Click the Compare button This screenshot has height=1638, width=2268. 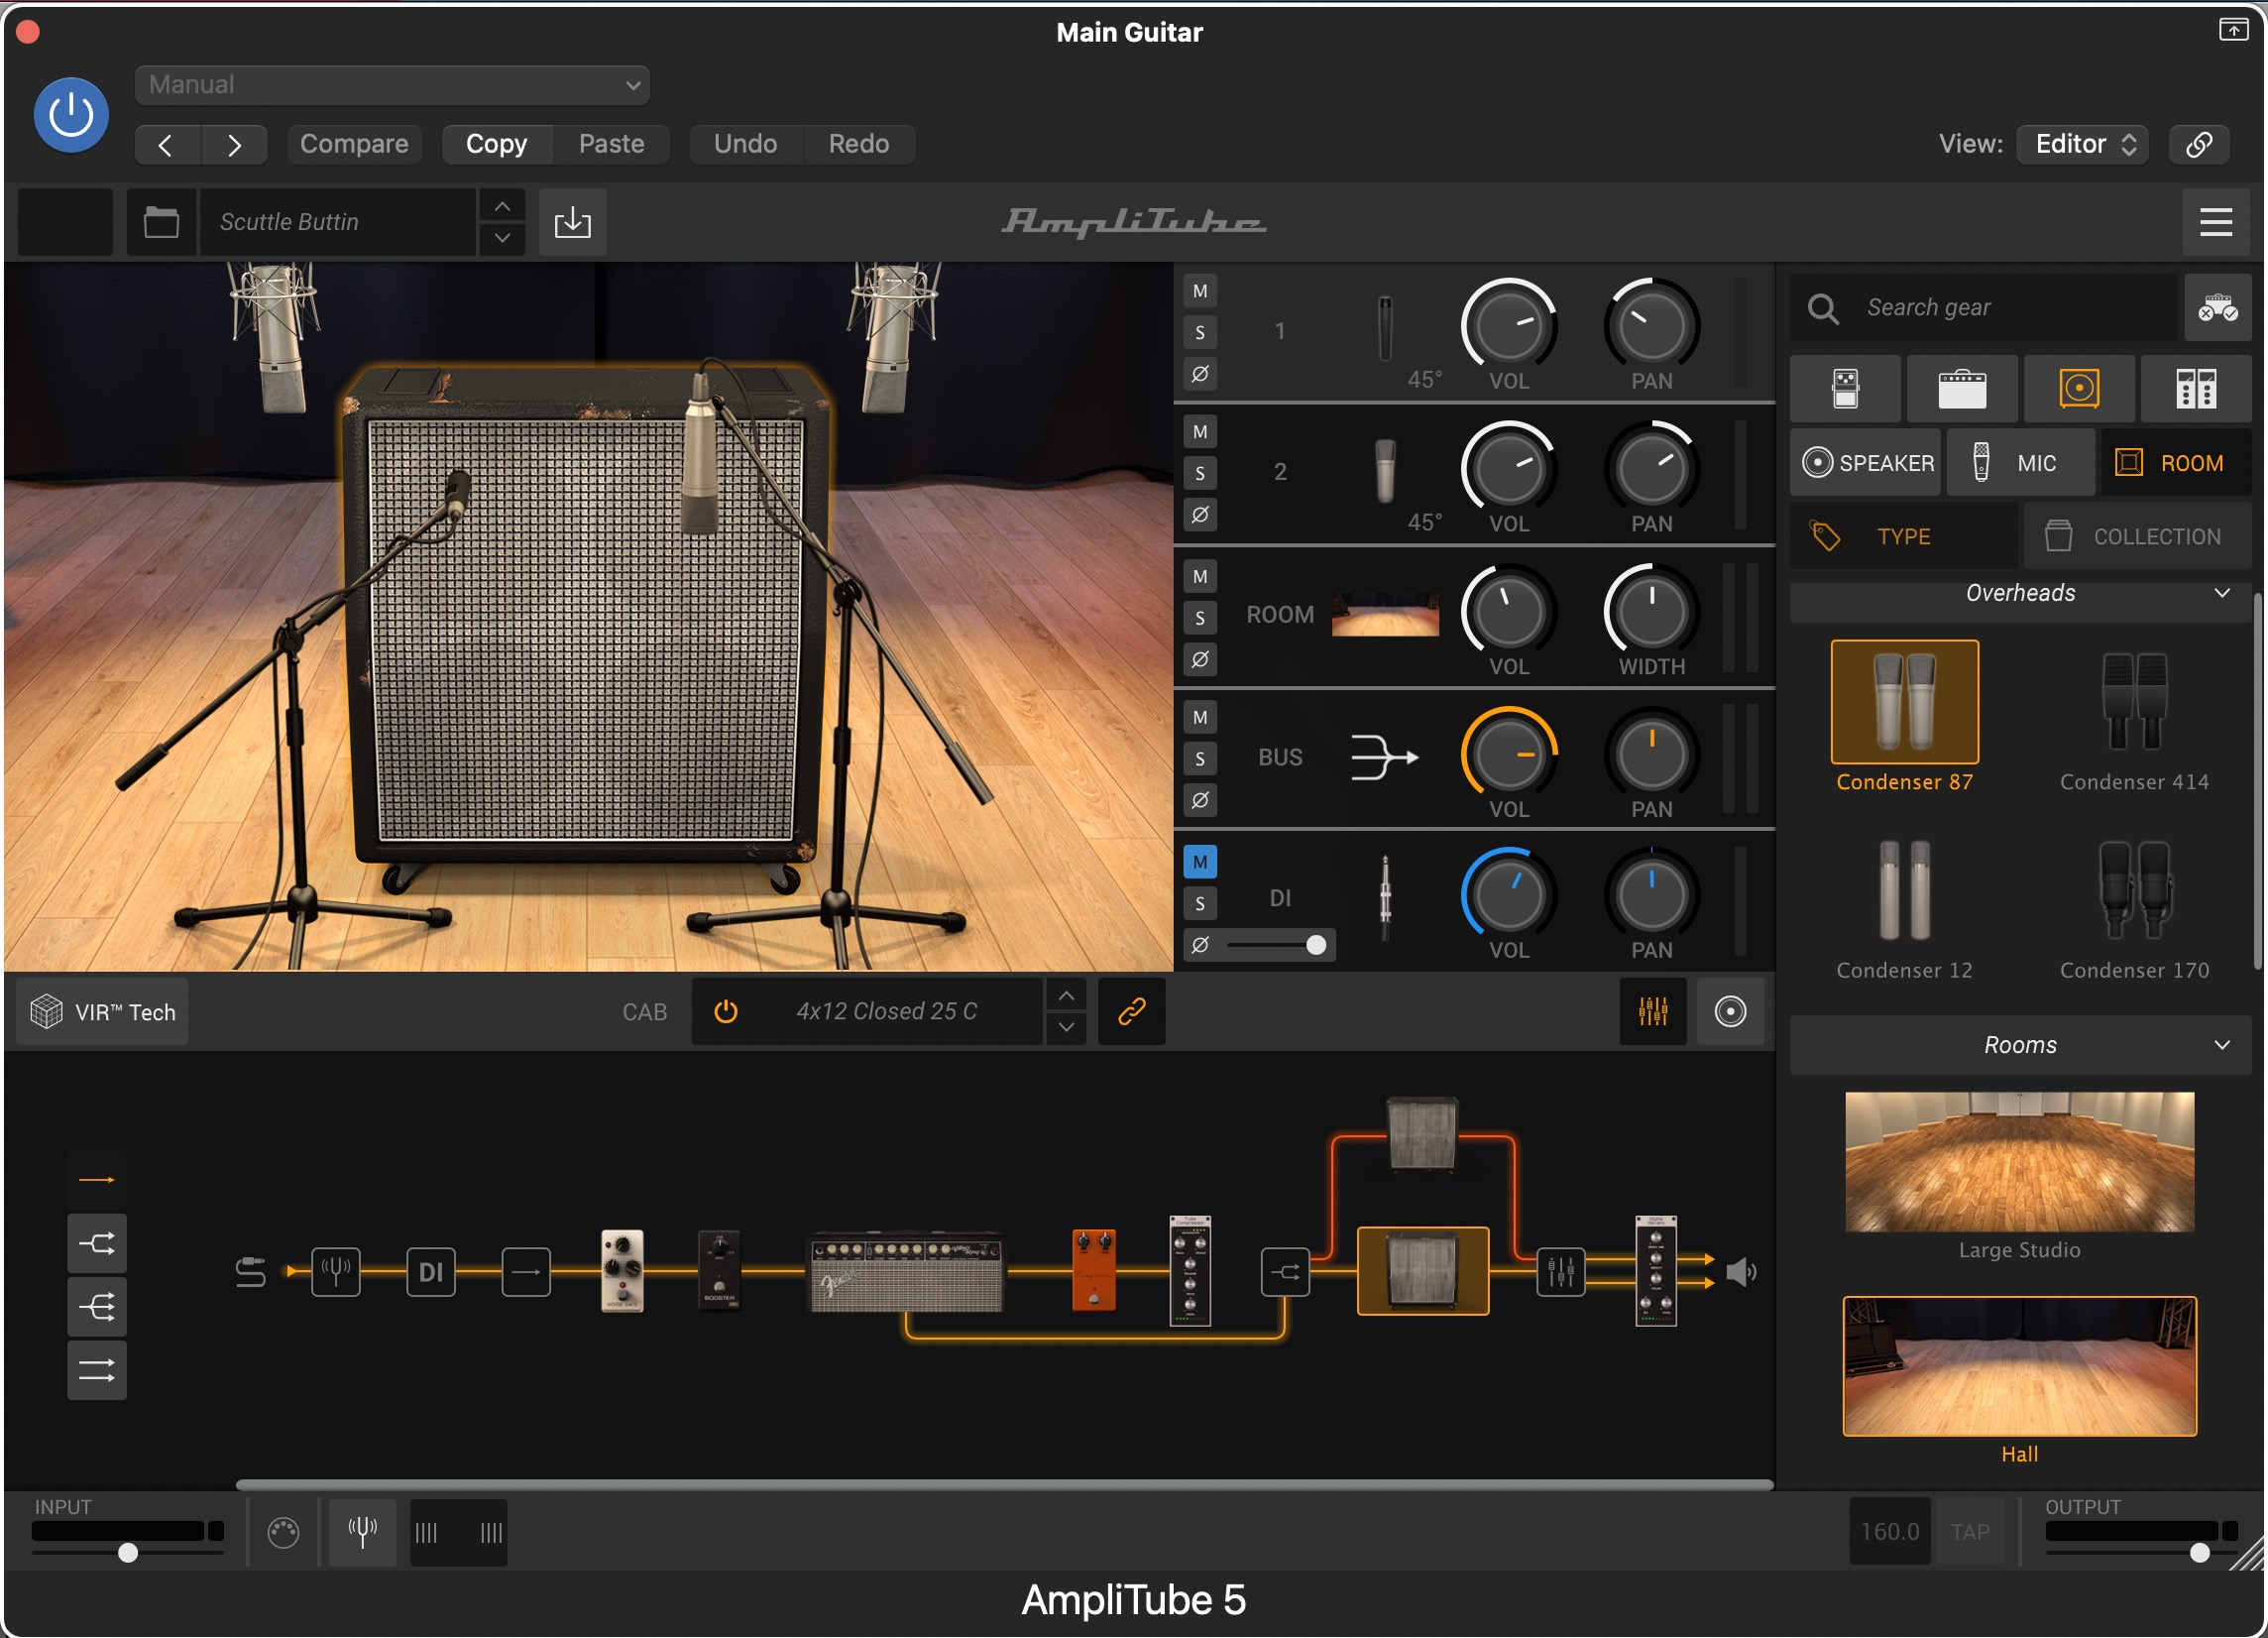coord(354,144)
